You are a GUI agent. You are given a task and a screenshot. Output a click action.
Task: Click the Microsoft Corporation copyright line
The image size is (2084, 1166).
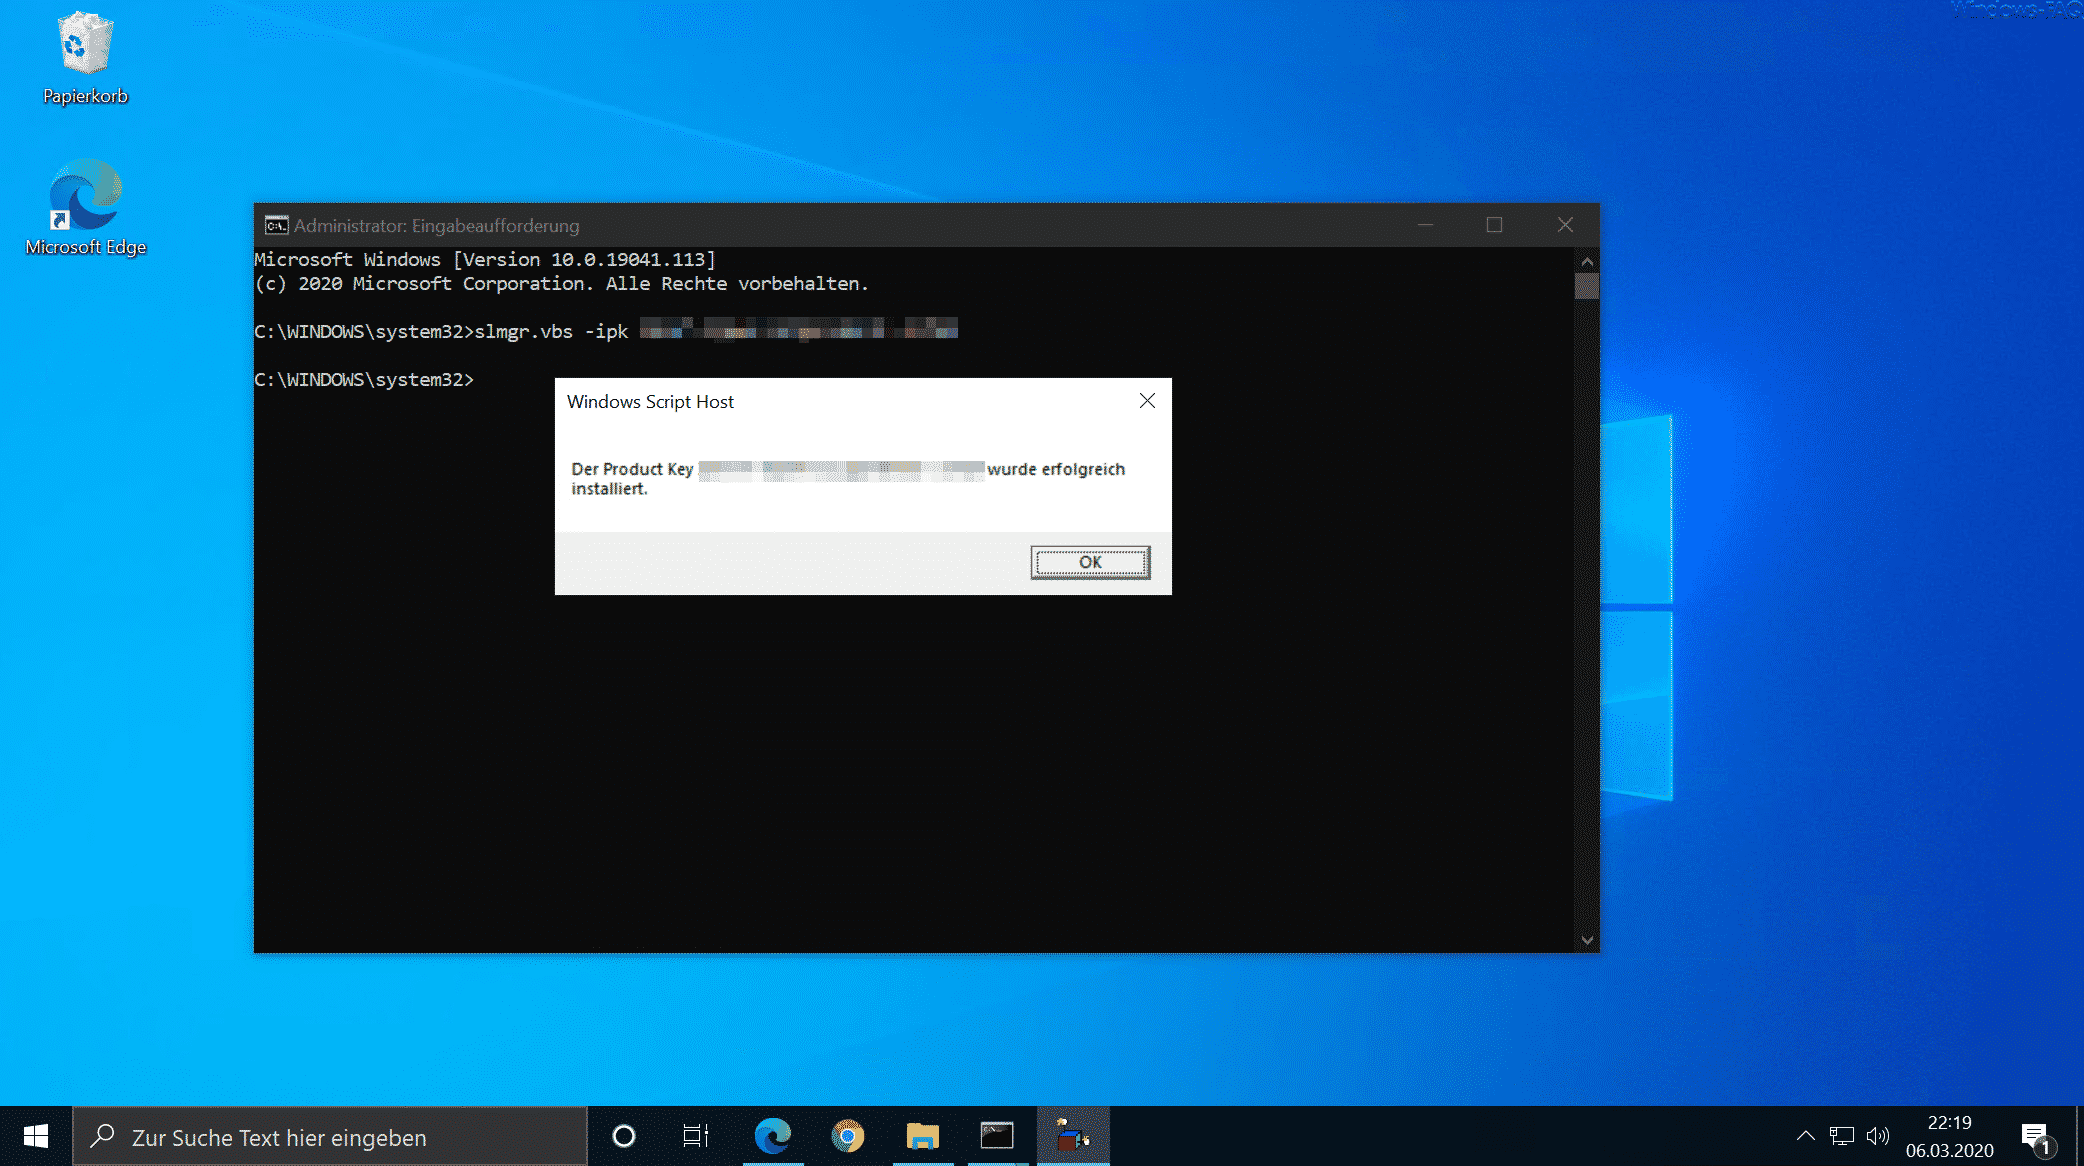click(x=561, y=284)
